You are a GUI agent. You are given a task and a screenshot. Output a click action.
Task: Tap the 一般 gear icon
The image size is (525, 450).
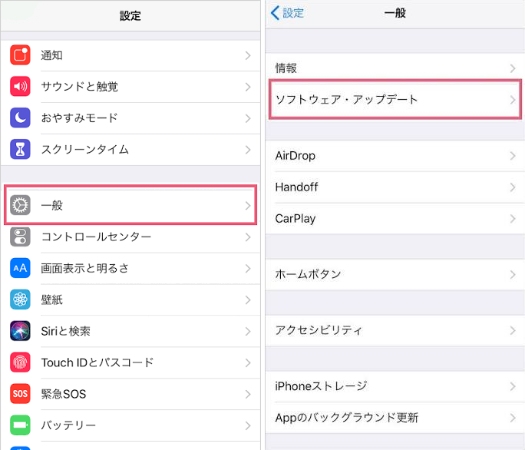(20, 205)
